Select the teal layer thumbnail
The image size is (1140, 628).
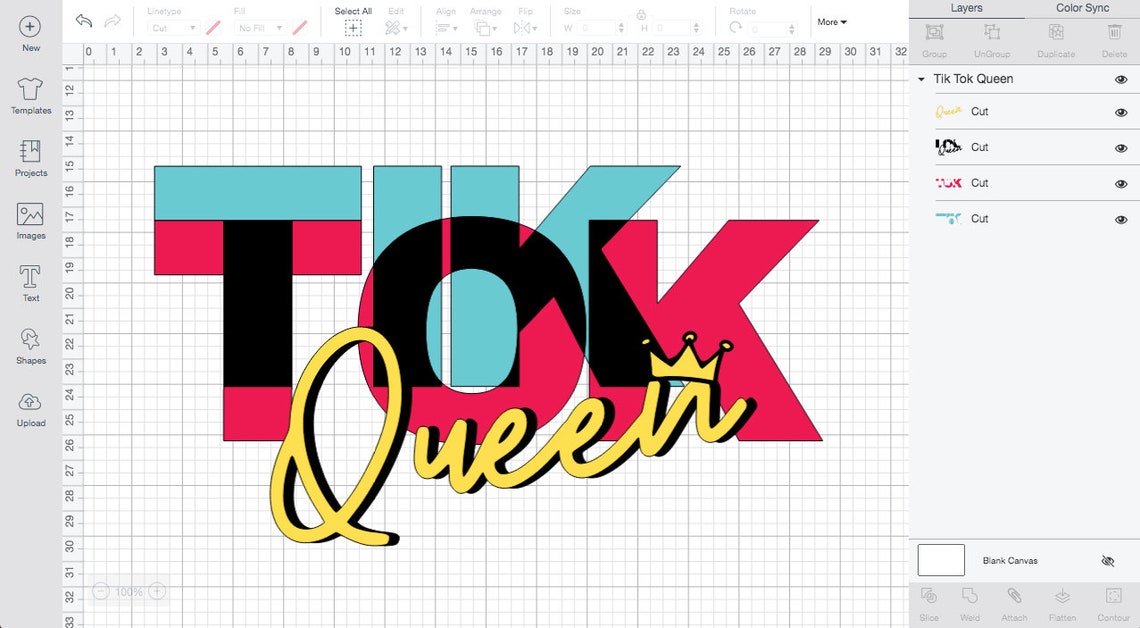[x=948, y=218]
